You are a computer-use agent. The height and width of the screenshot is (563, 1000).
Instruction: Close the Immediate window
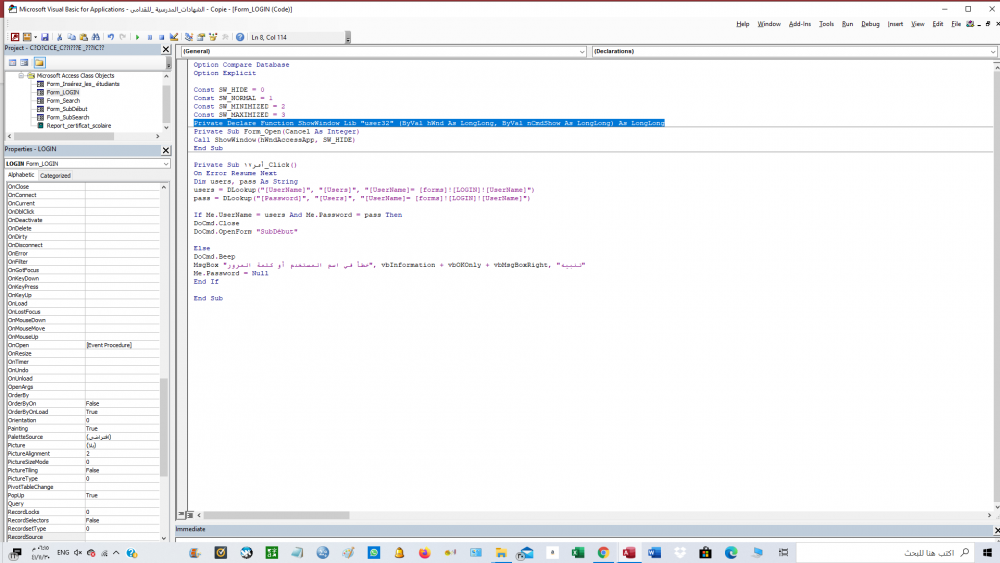(x=996, y=530)
